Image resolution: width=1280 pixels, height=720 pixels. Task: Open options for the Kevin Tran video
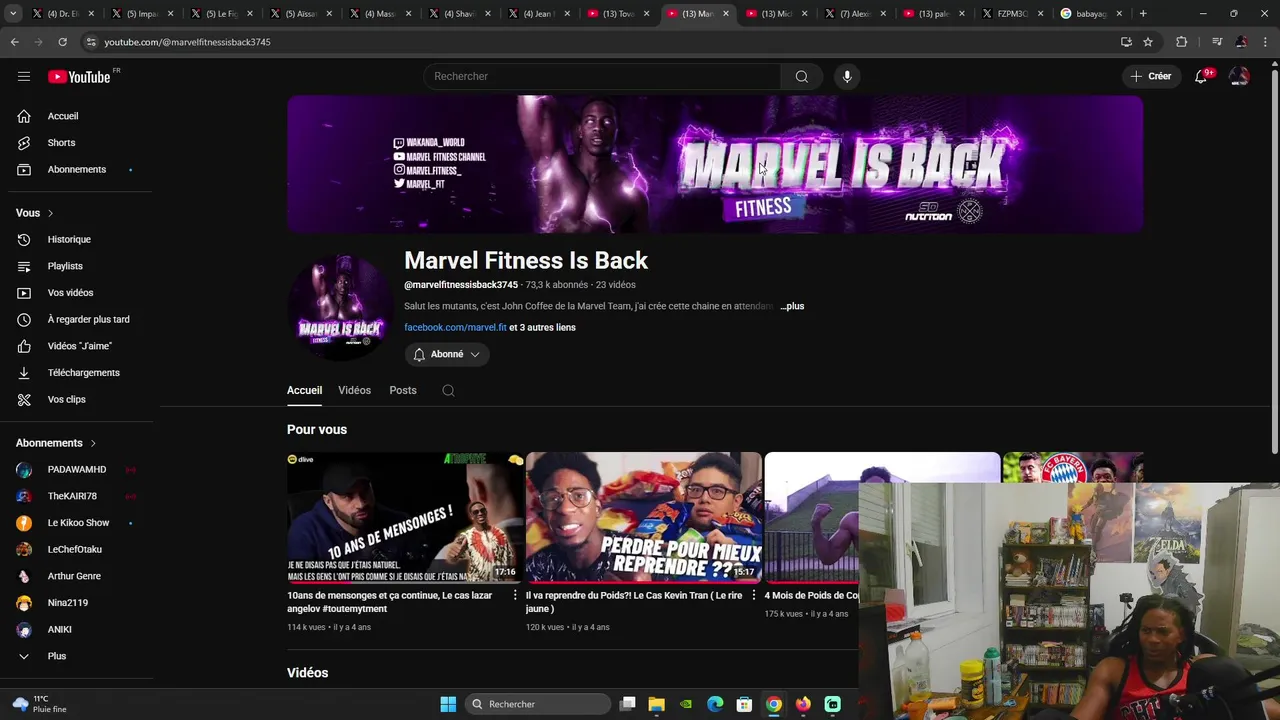click(754, 595)
